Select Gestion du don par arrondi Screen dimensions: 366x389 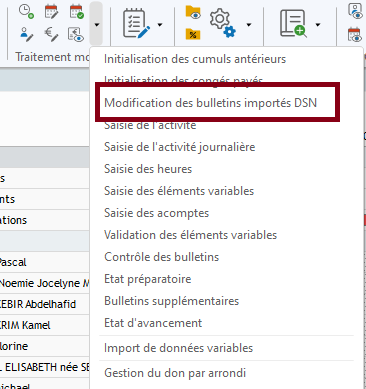(x=175, y=373)
